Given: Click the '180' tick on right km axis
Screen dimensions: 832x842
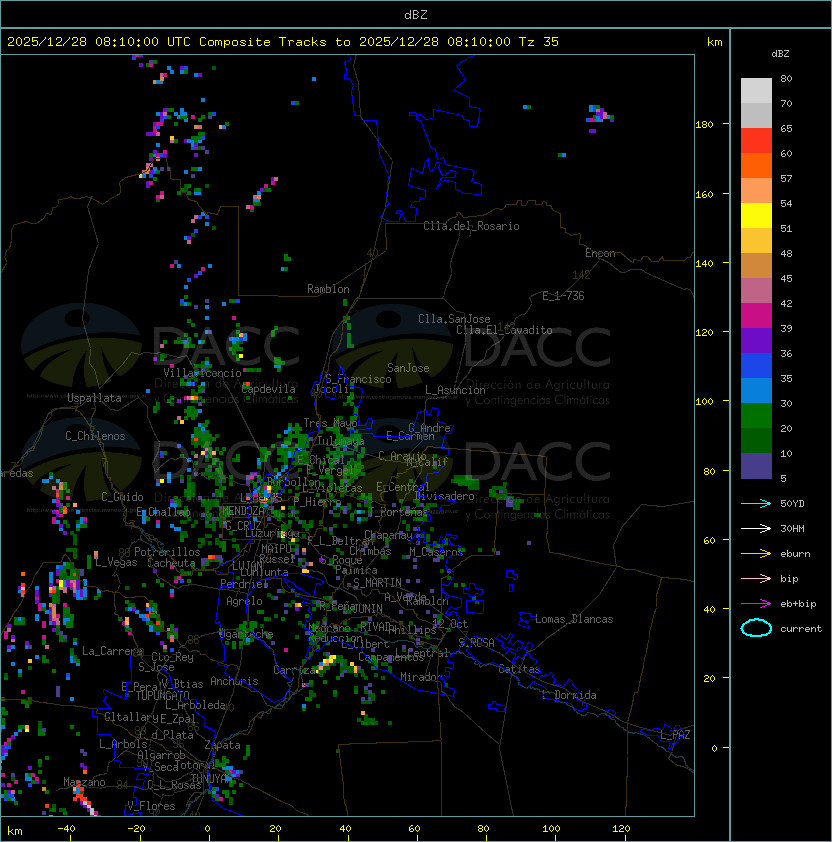Looking at the screenshot, I should [704, 125].
